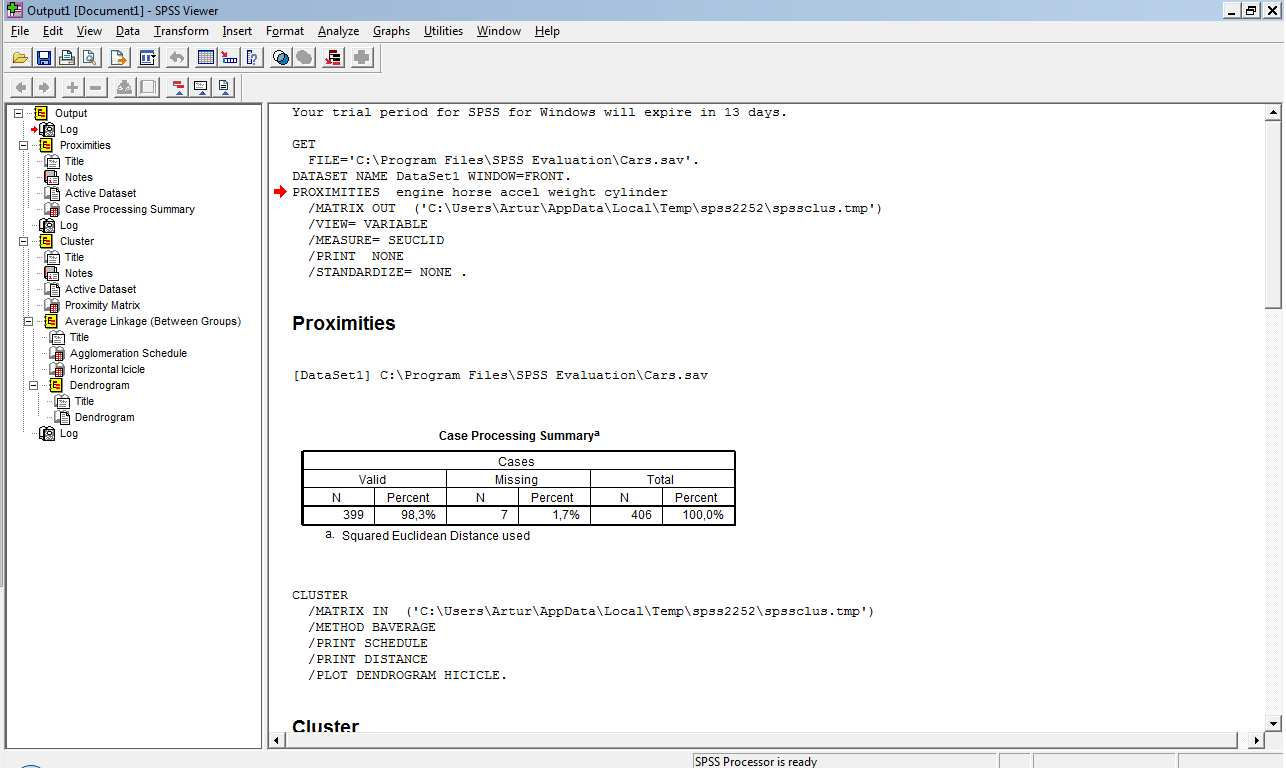The height and width of the screenshot is (768, 1286).
Task: Select Notes under the Proximities node
Action: (x=79, y=177)
